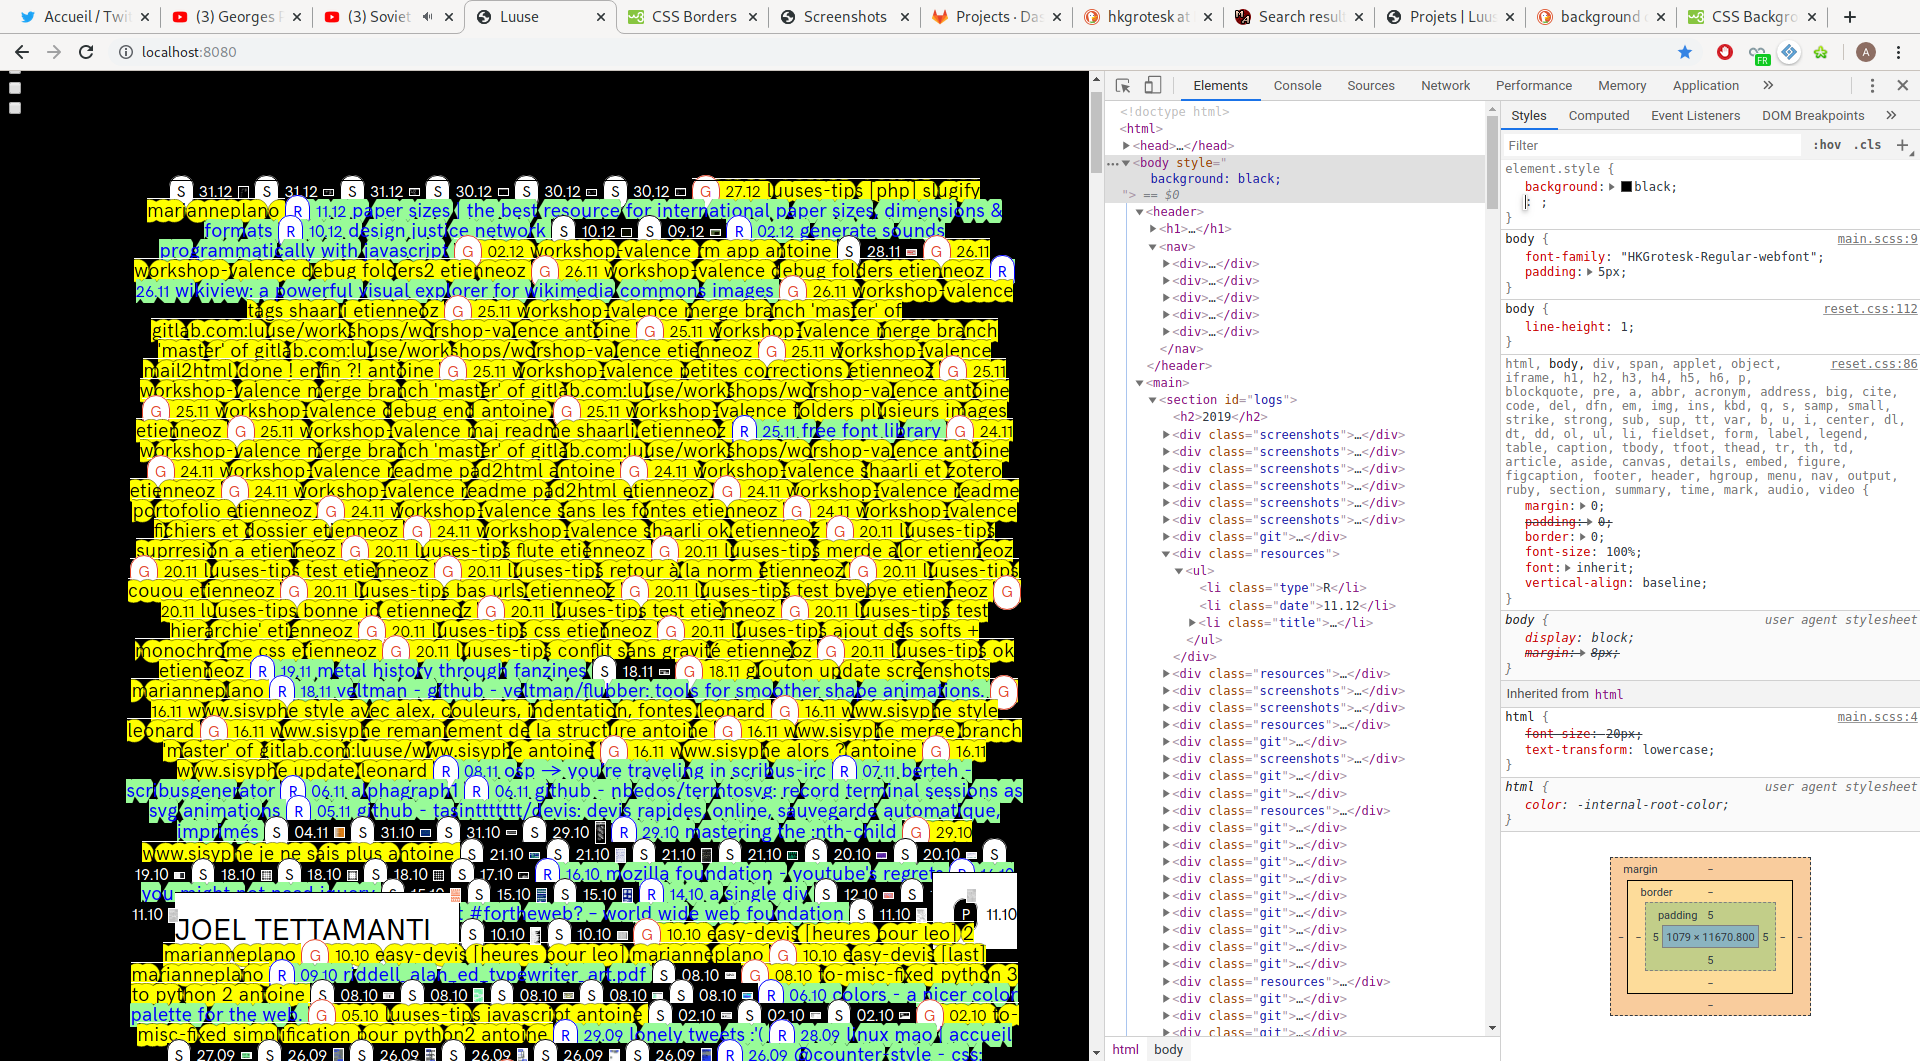Tick the lowest checkbox on the page
1920x1061 pixels.
[15, 108]
